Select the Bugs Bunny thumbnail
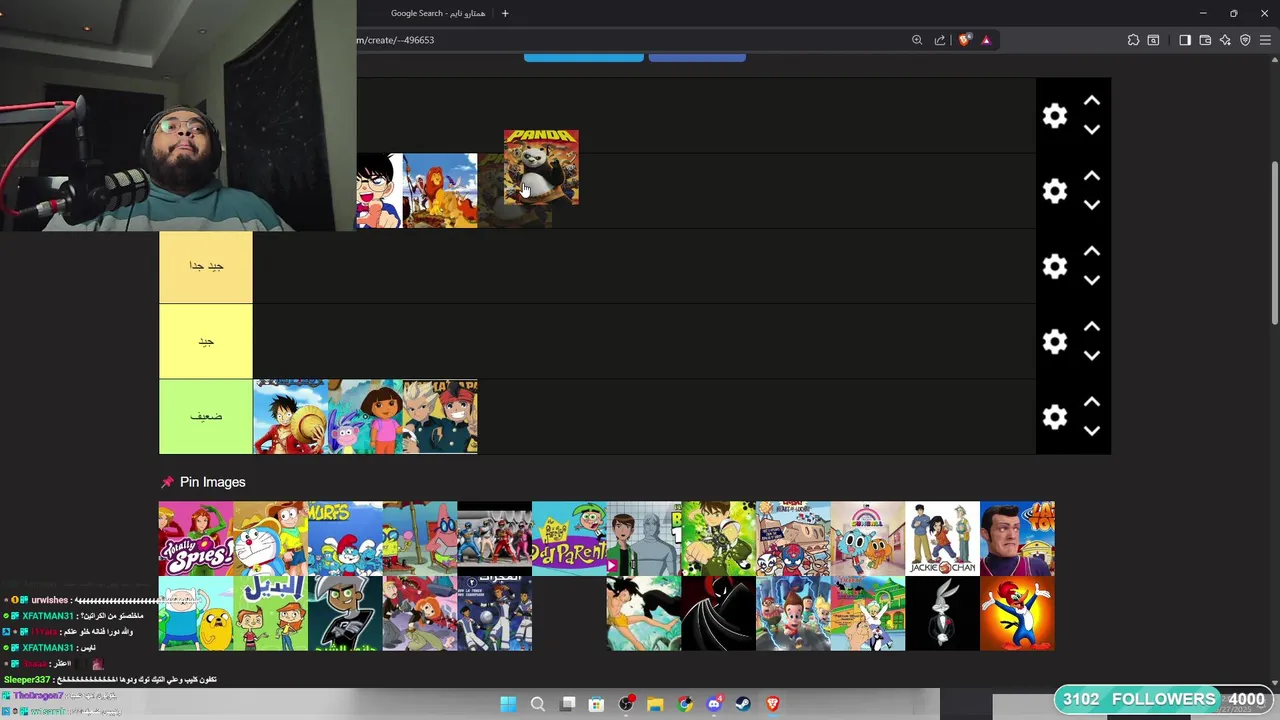The width and height of the screenshot is (1280, 720). click(x=942, y=613)
